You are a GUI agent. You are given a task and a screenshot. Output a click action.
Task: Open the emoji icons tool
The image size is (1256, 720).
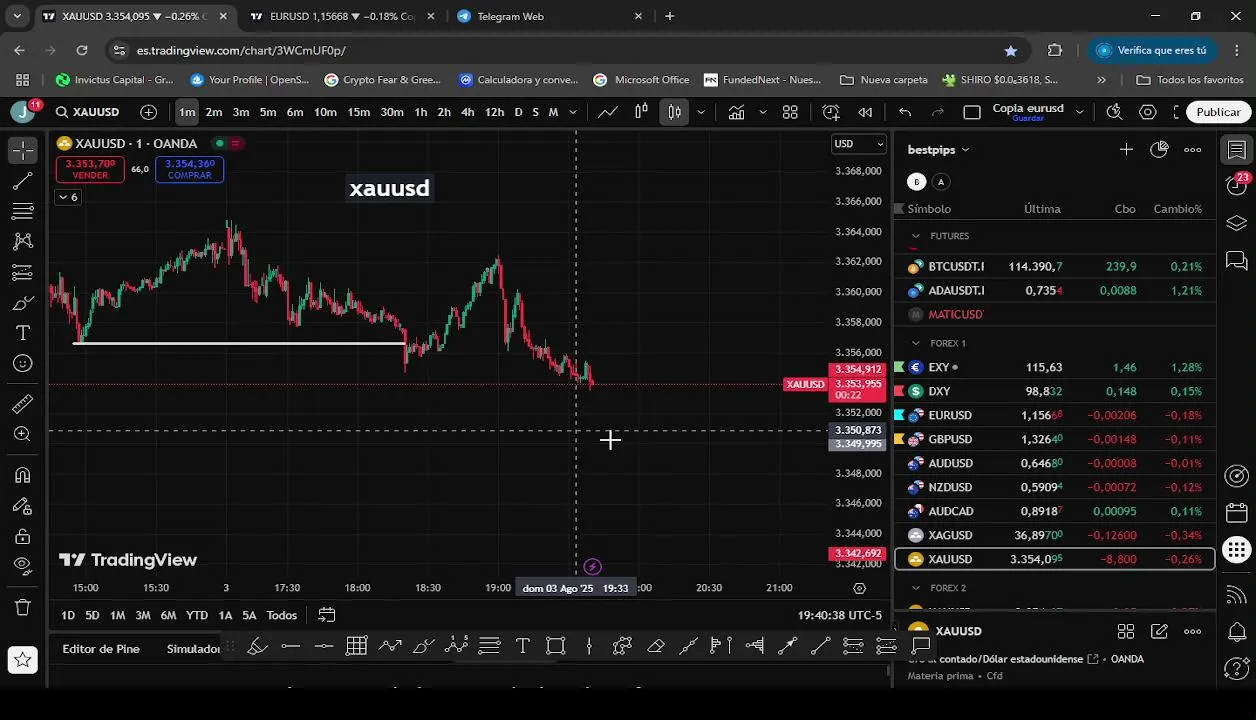coord(23,364)
